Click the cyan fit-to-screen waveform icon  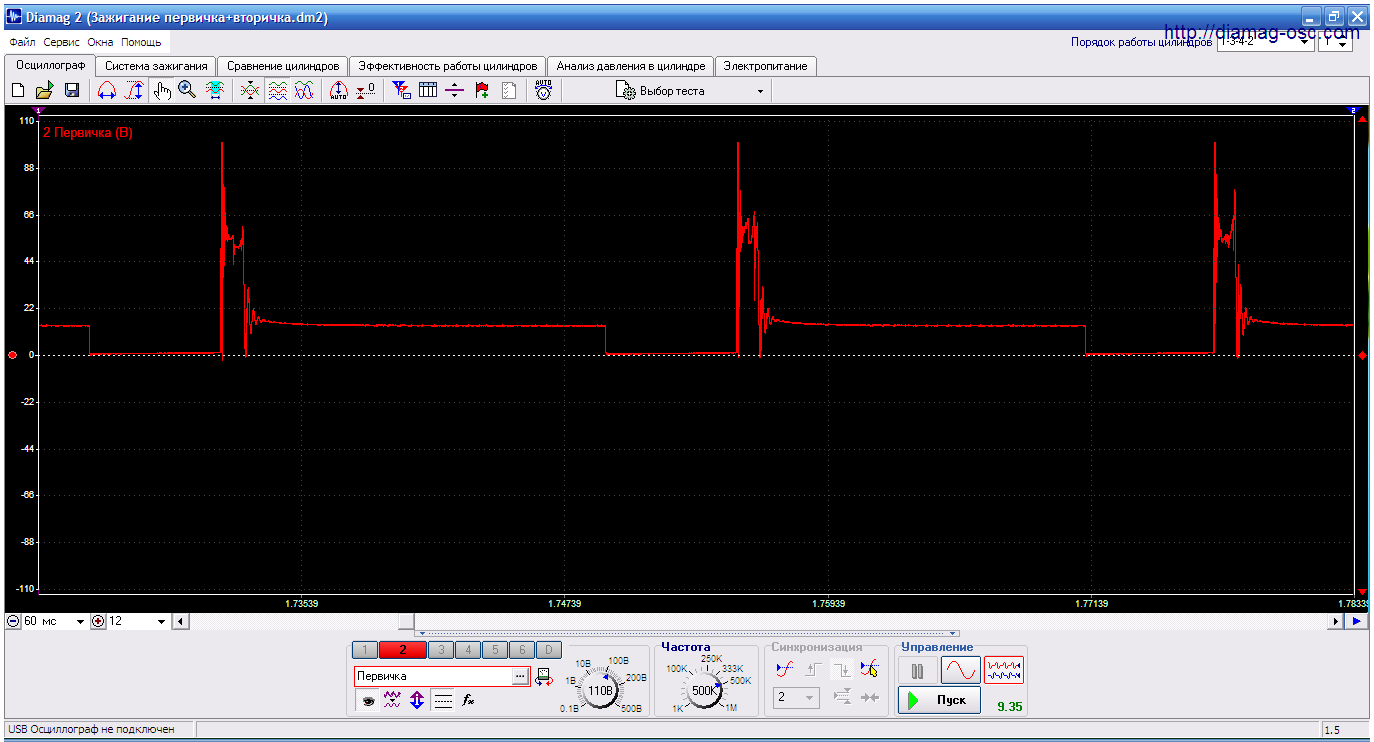[x=214, y=91]
